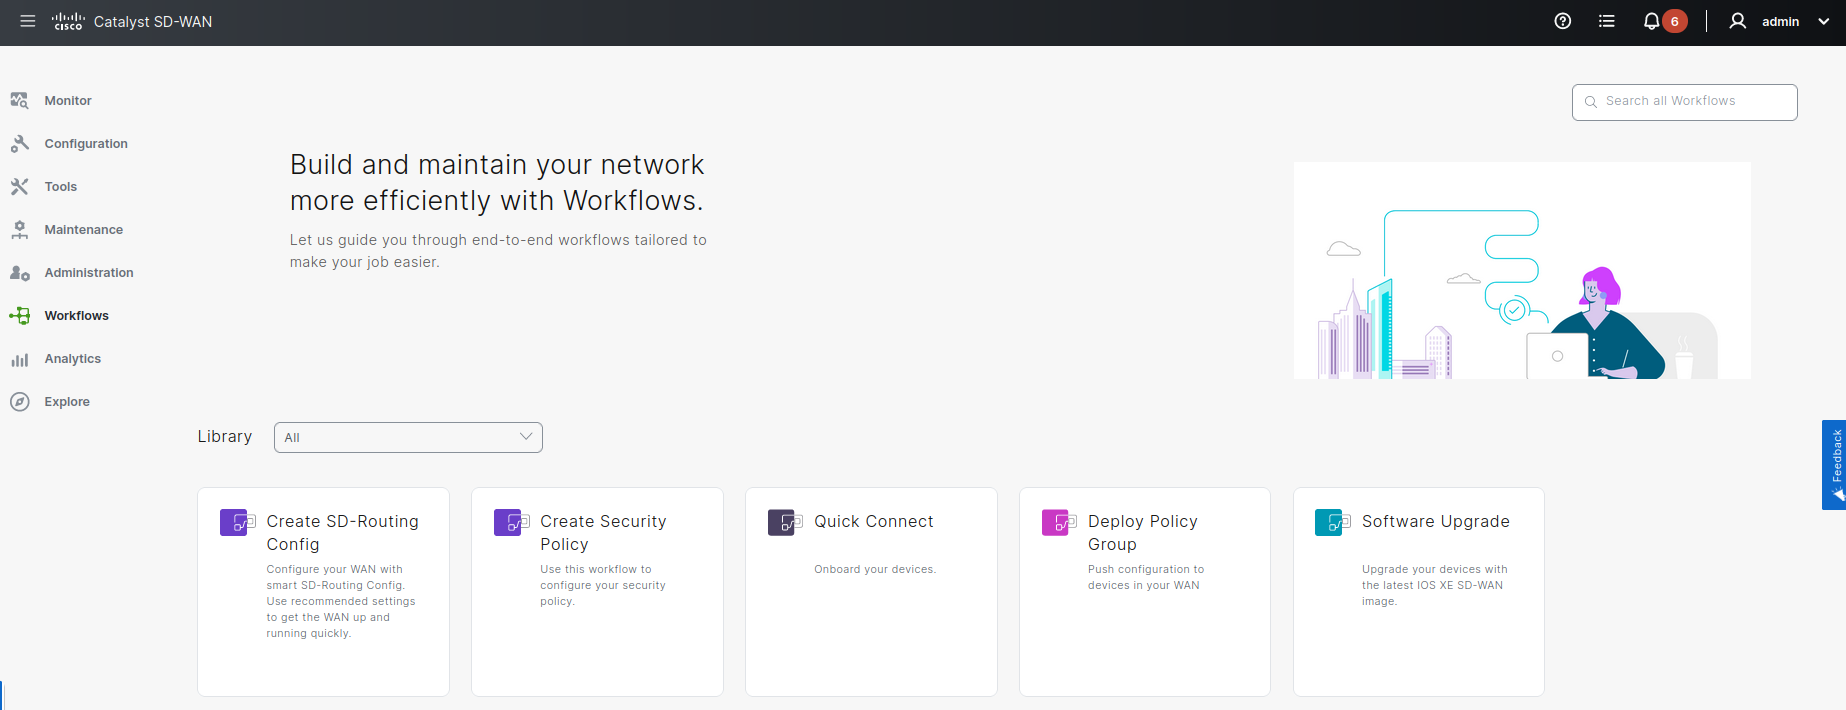Select Administration in the sidebar
This screenshot has width=1846, height=710.
(89, 273)
